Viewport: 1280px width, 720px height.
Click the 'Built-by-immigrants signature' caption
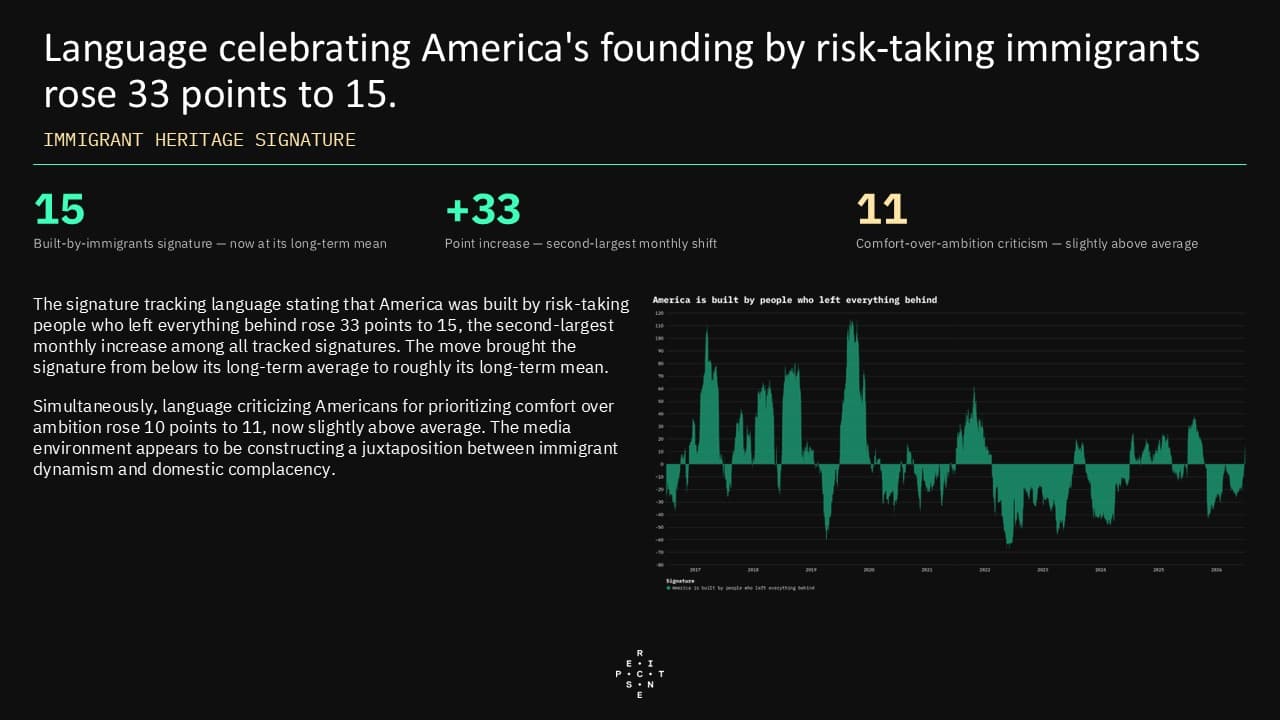[210, 244]
